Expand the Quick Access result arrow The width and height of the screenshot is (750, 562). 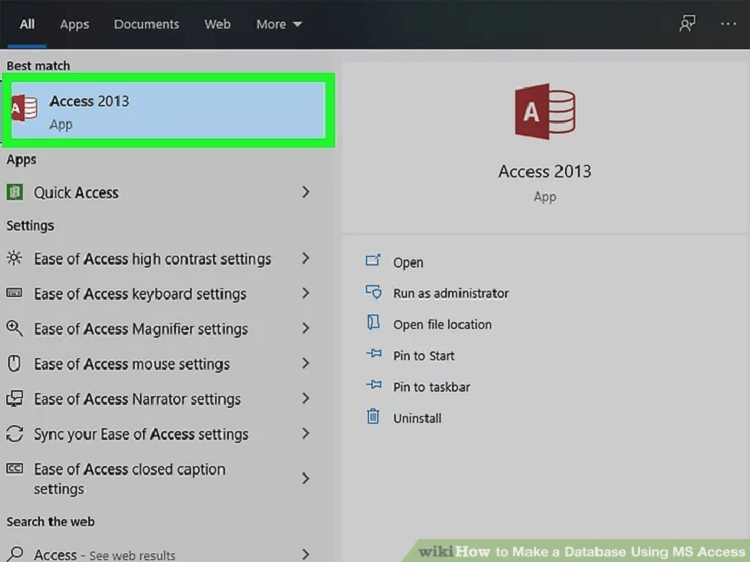(x=306, y=193)
